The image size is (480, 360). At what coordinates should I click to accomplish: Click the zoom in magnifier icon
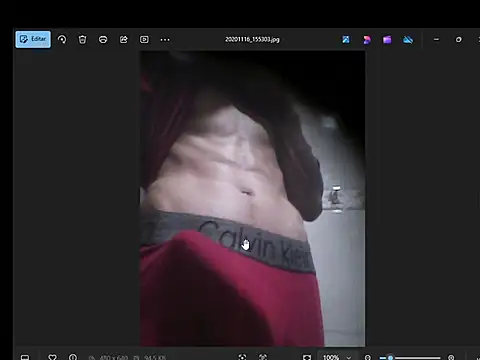[451, 357]
